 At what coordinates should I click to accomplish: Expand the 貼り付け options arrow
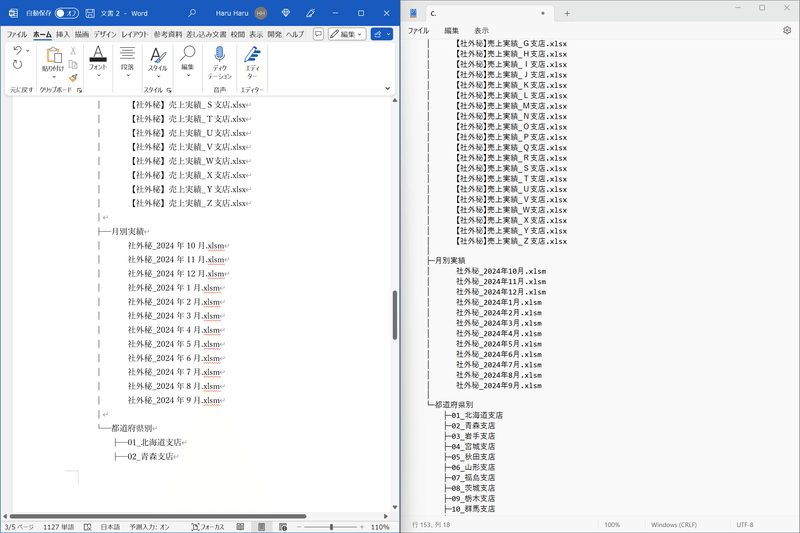[54, 77]
